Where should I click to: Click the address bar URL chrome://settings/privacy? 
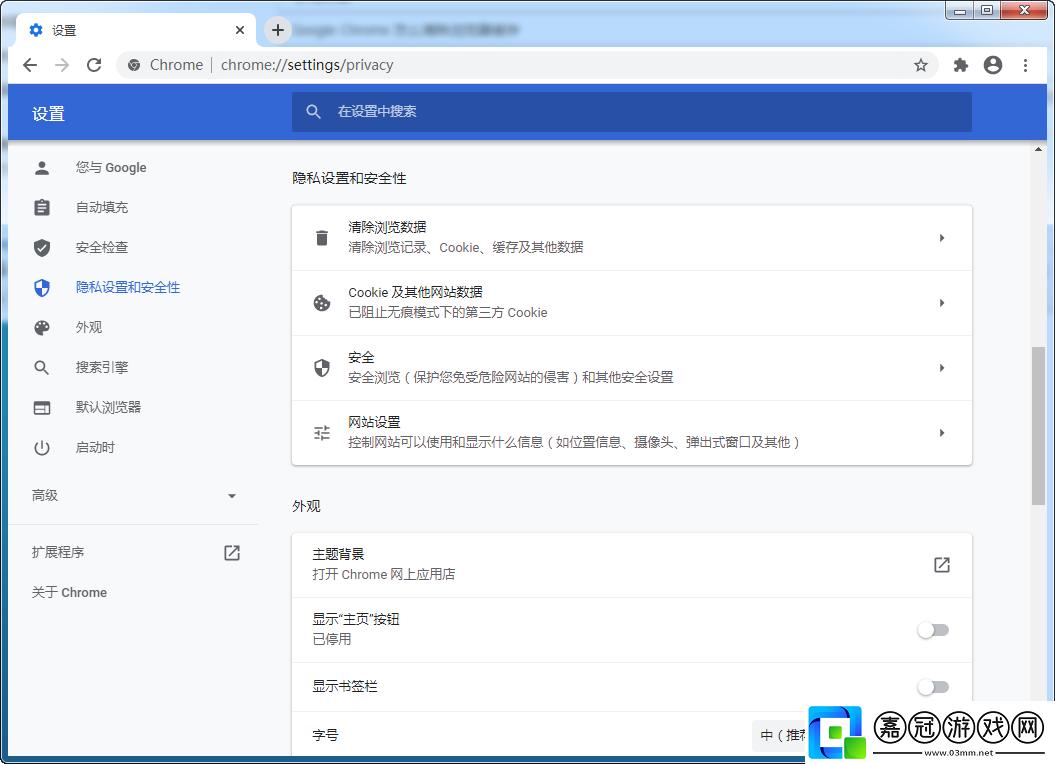pyautogui.click(x=307, y=65)
